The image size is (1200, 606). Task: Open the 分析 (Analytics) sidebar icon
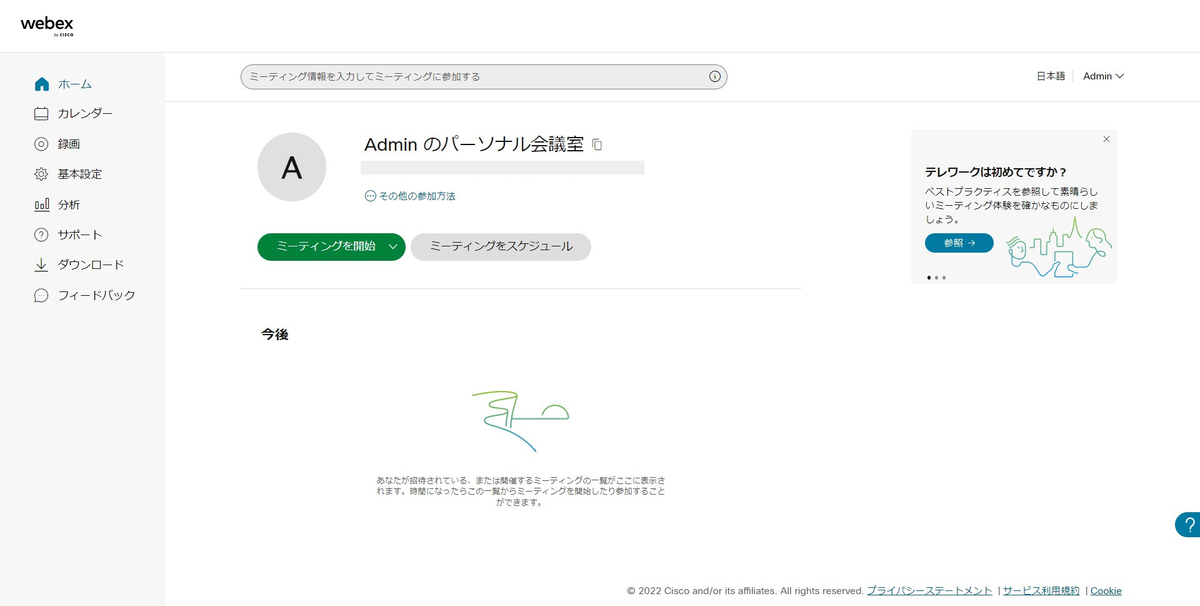[x=40, y=203]
